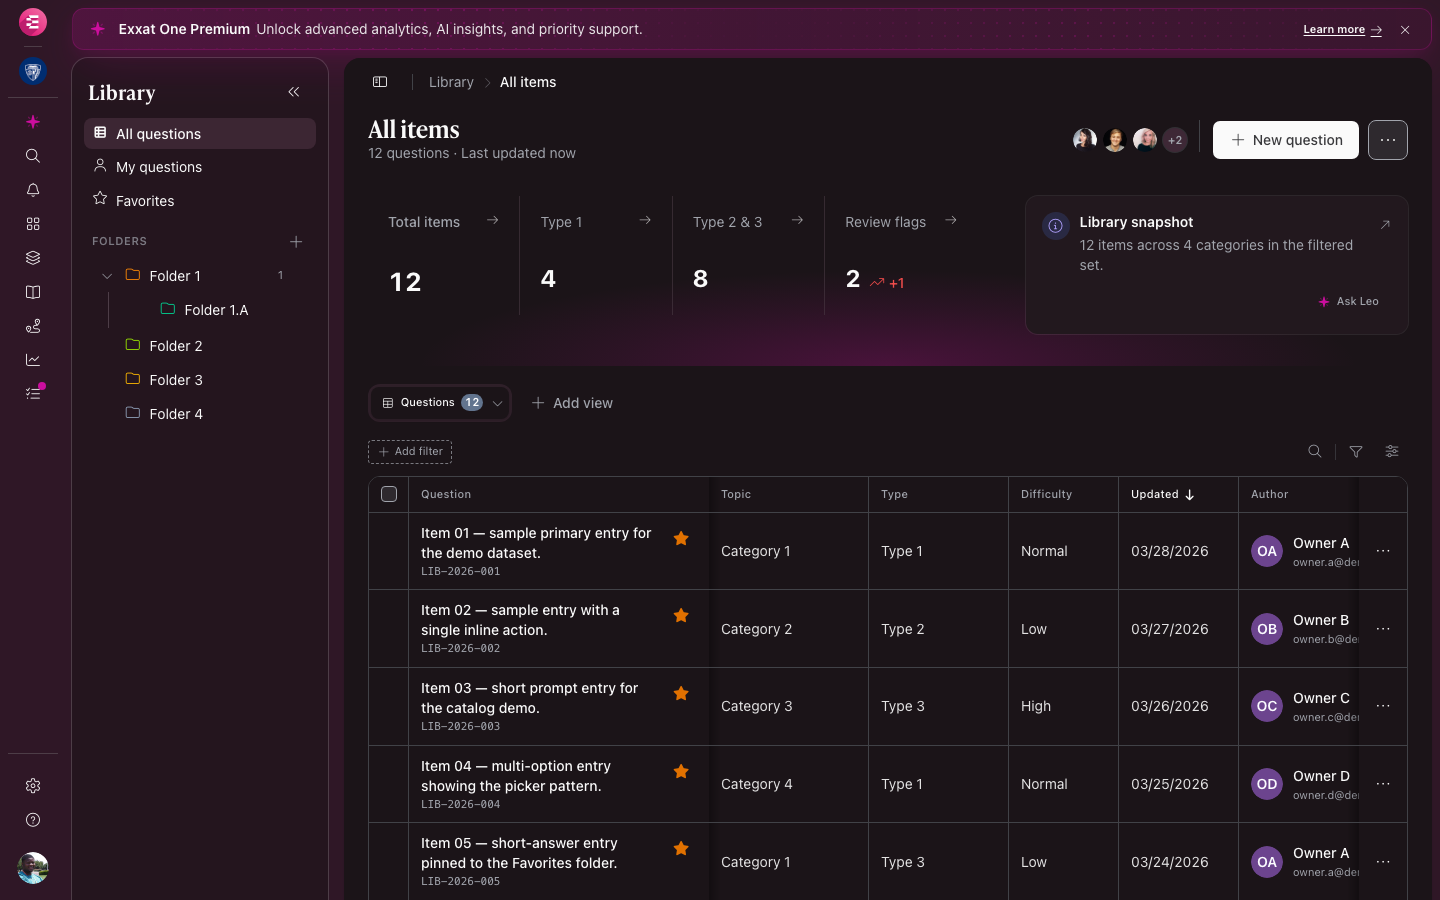
Task: Click the stacked layers icon in left rail
Action: [33, 258]
